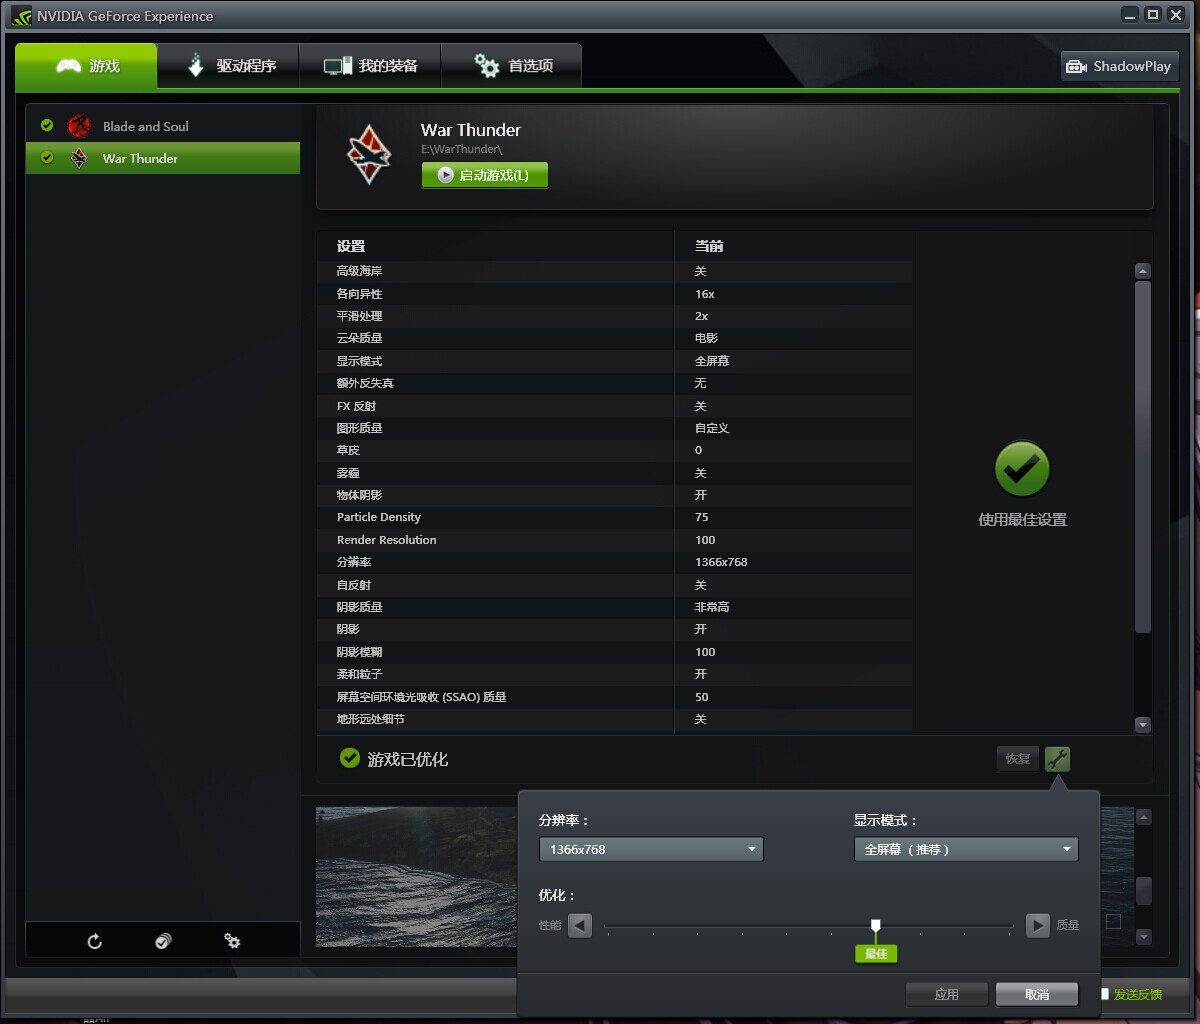Select the Render Resolution row
This screenshot has width=1200, height=1024.
(614, 540)
